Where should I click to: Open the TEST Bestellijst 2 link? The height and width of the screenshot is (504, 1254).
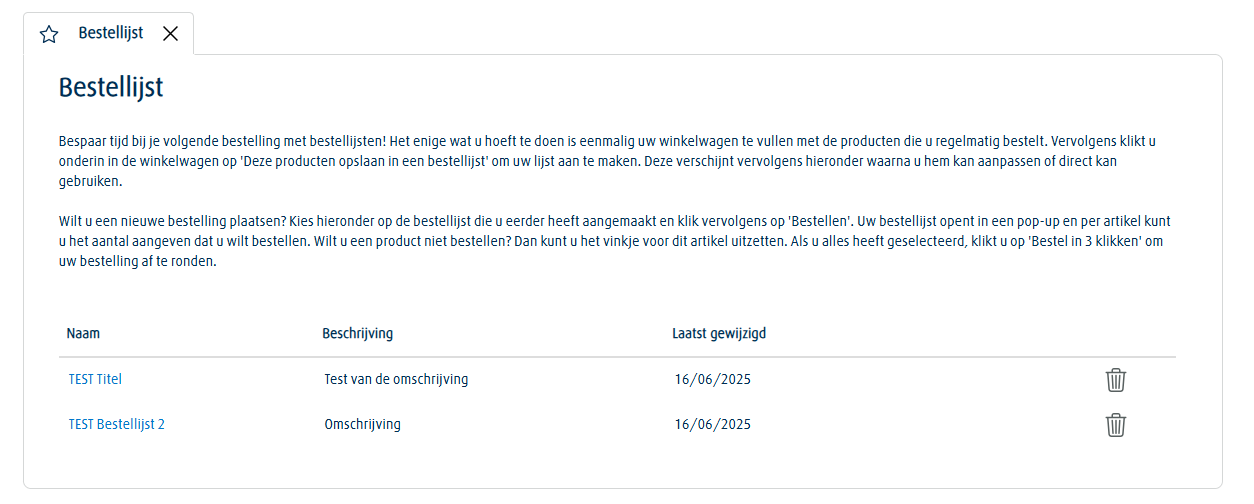tap(116, 424)
